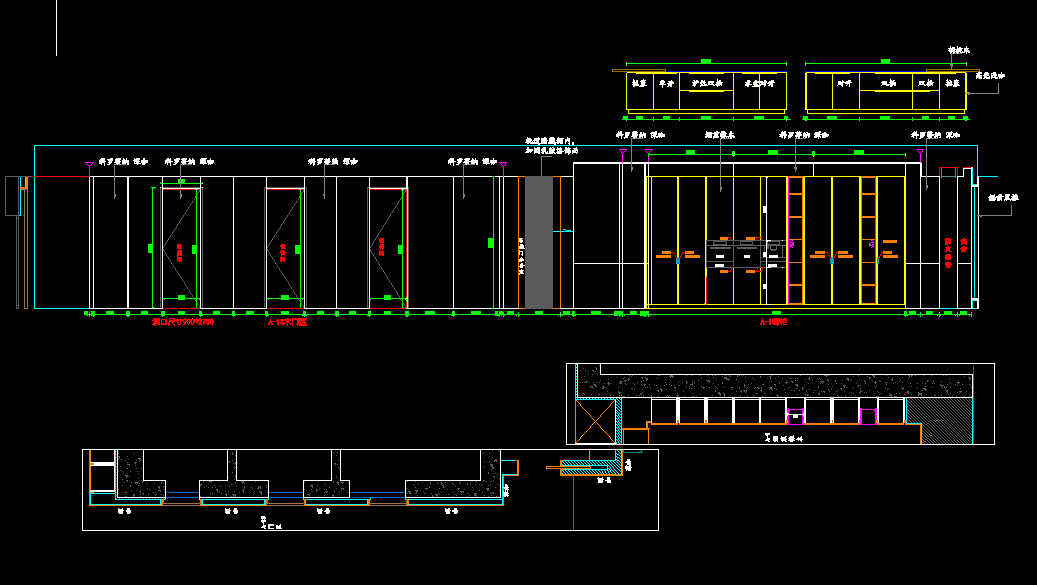Click the red A-1 cabinet label
This screenshot has height=585, width=1037.
click(773, 323)
